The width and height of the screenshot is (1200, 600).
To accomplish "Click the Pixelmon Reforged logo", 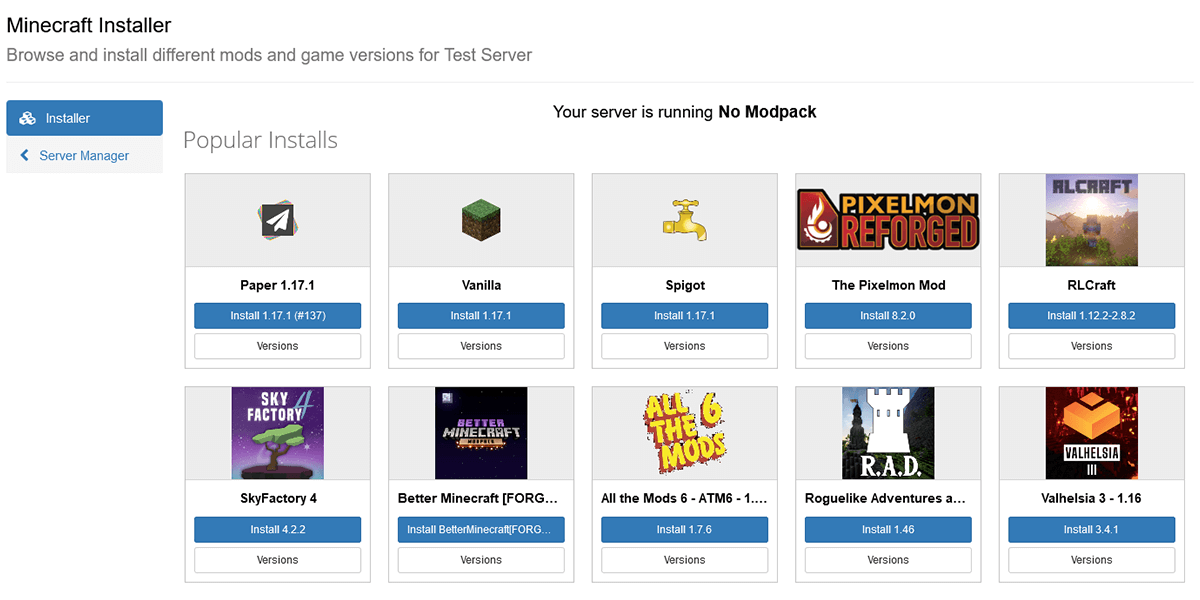I will pos(888,220).
